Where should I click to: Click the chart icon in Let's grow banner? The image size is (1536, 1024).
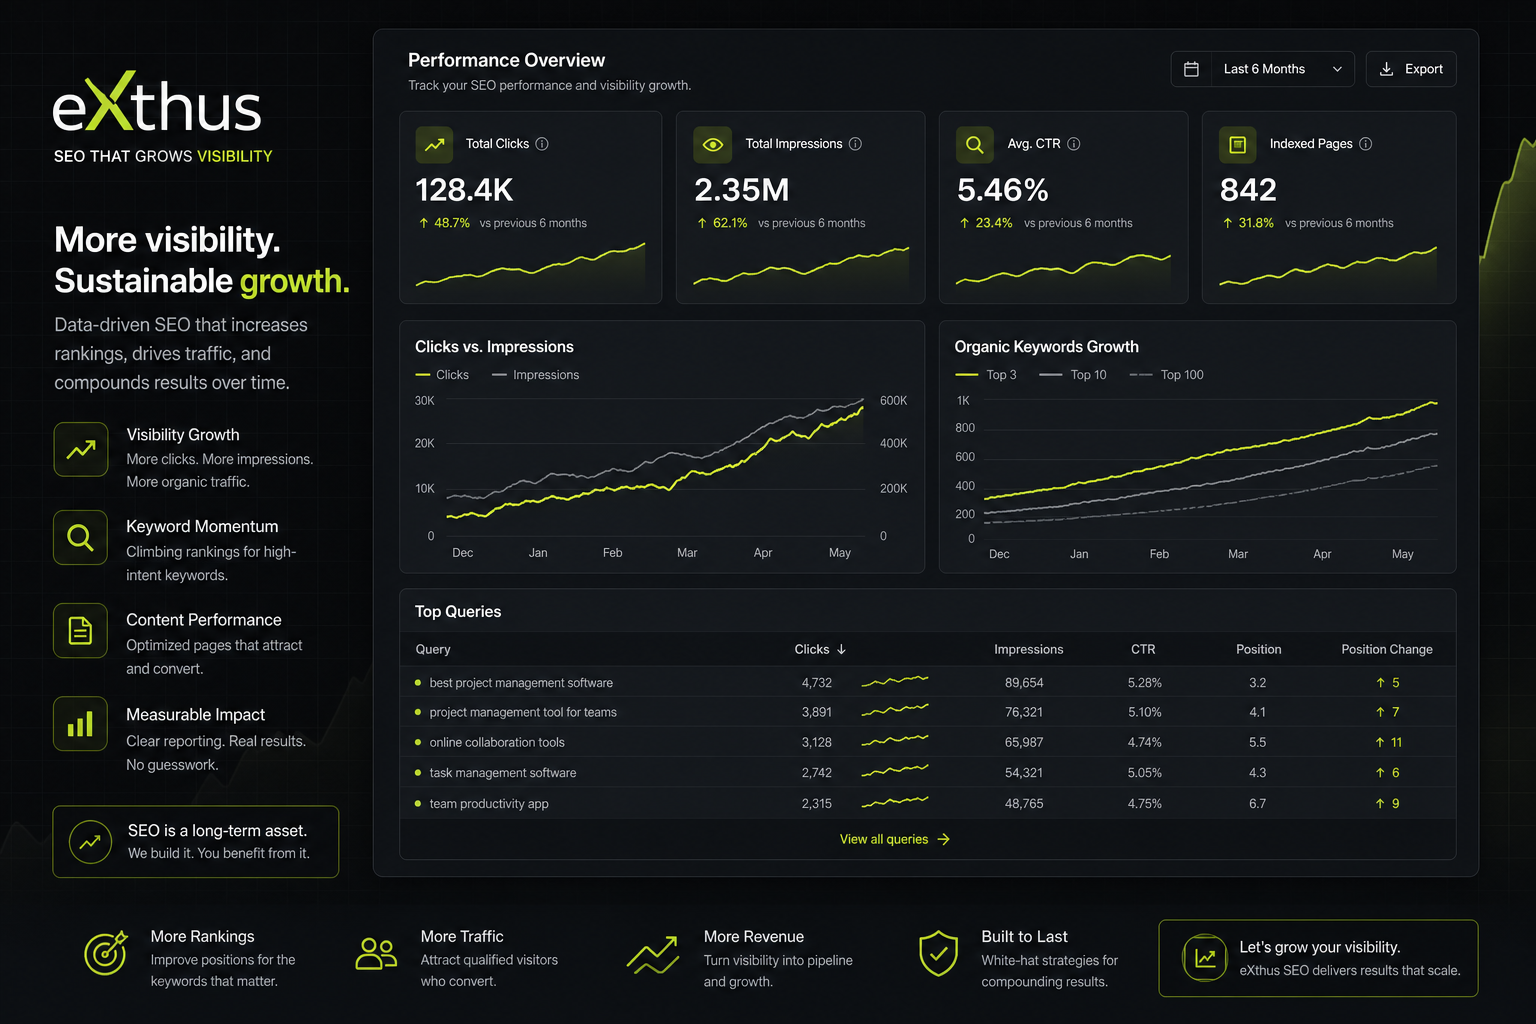pos(1205,958)
